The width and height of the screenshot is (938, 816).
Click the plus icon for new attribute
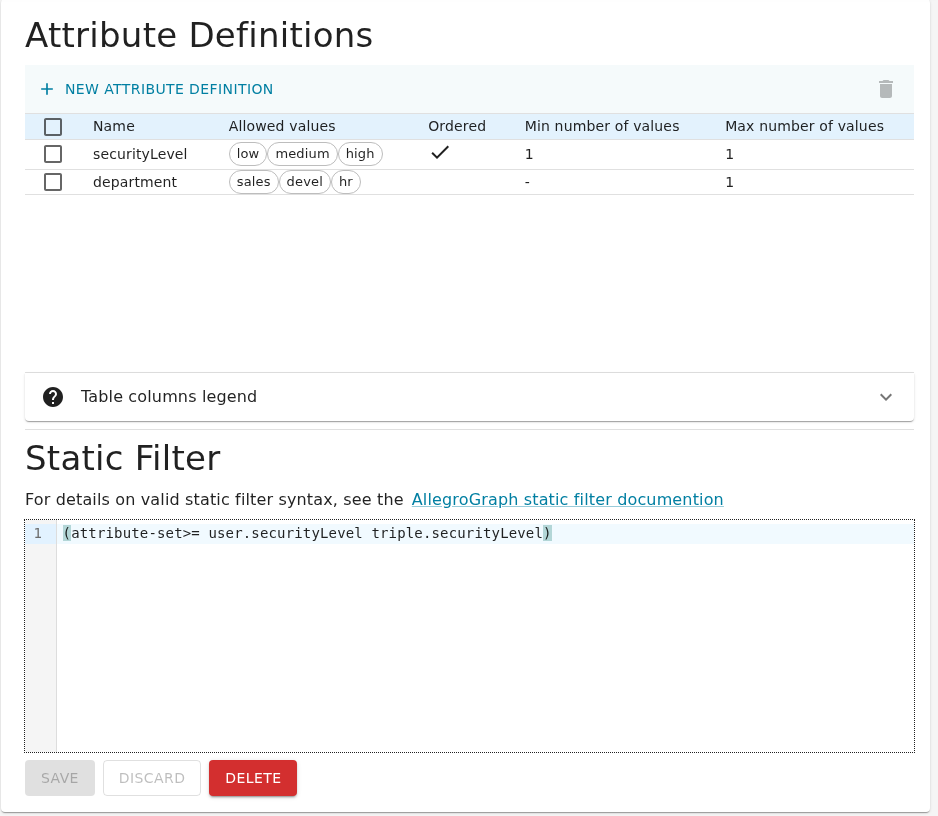point(47,89)
